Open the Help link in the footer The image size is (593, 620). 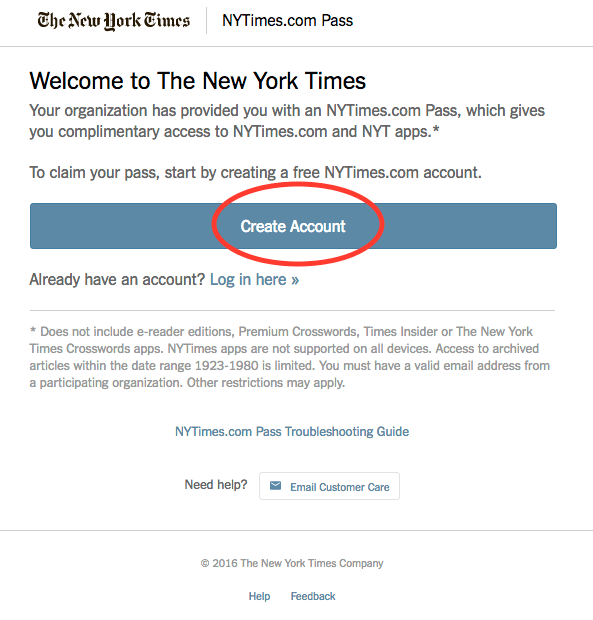click(259, 596)
